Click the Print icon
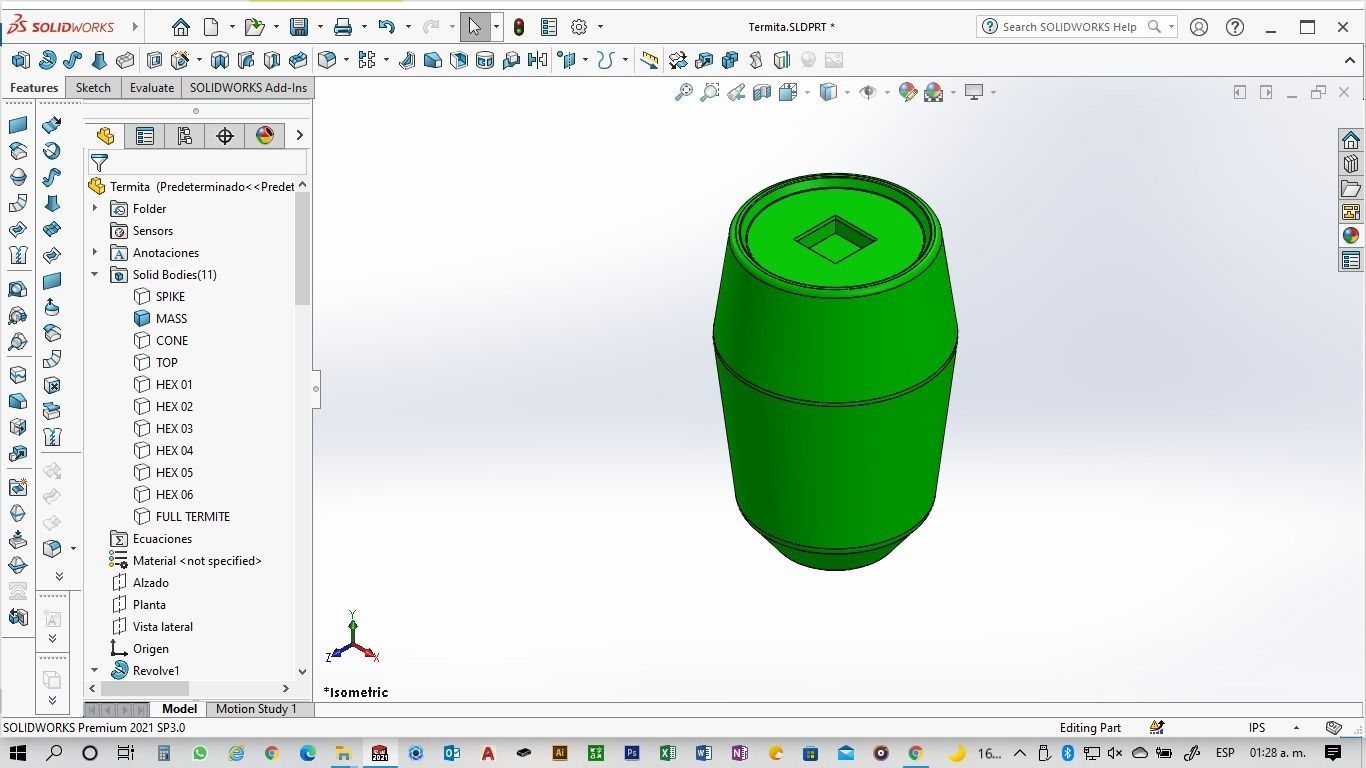Viewport: 1366px width, 768px height. pos(342,27)
